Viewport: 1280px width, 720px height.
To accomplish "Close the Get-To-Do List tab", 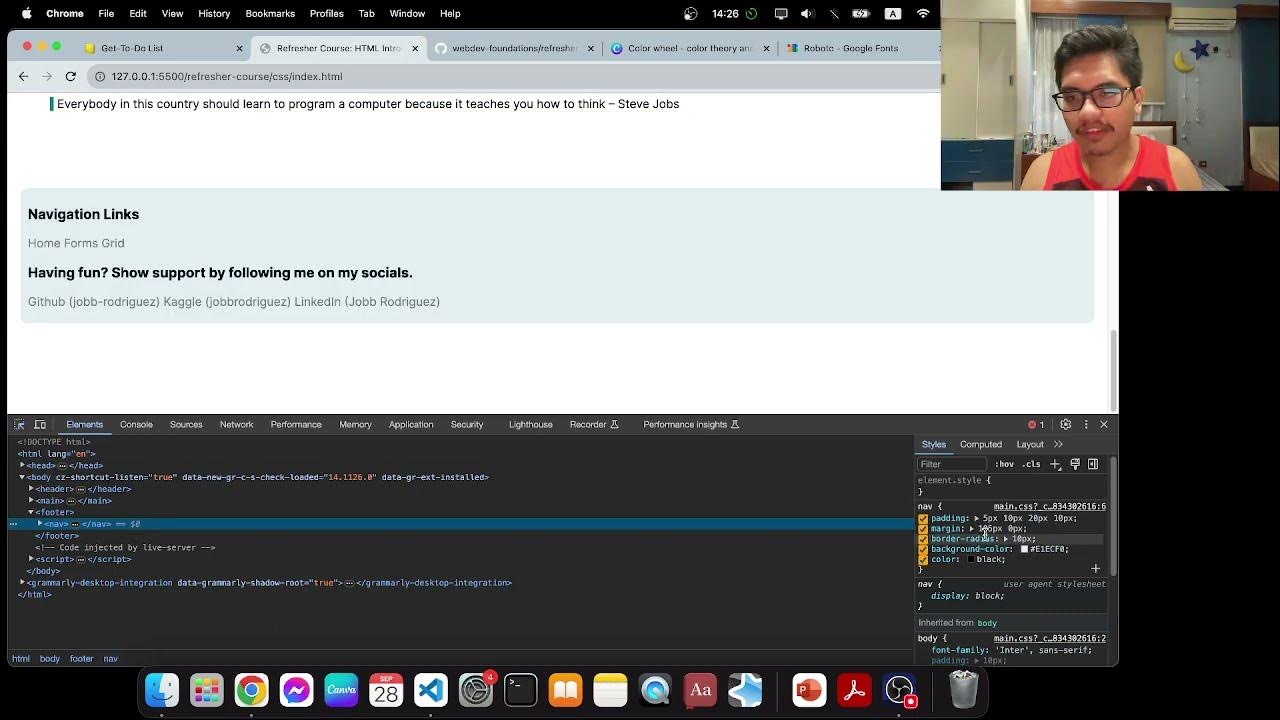I will [239, 48].
